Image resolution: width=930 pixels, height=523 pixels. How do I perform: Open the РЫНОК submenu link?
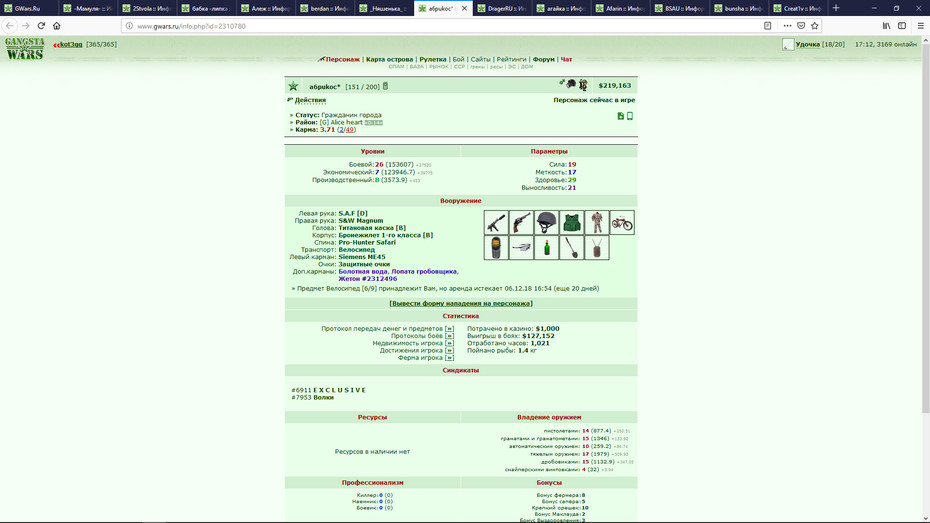click(438, 66)
